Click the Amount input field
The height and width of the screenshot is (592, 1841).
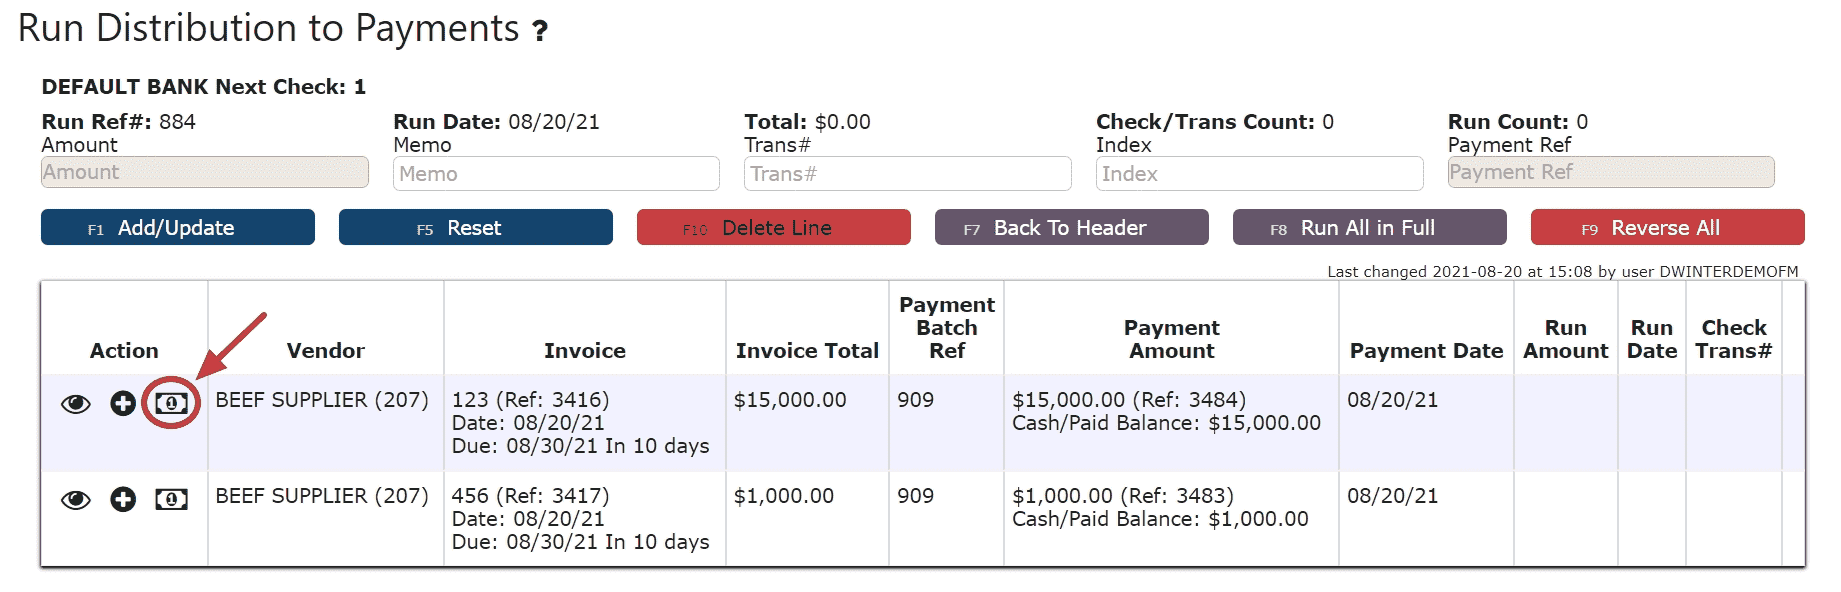pyautogui.click(x=204, y=172)
